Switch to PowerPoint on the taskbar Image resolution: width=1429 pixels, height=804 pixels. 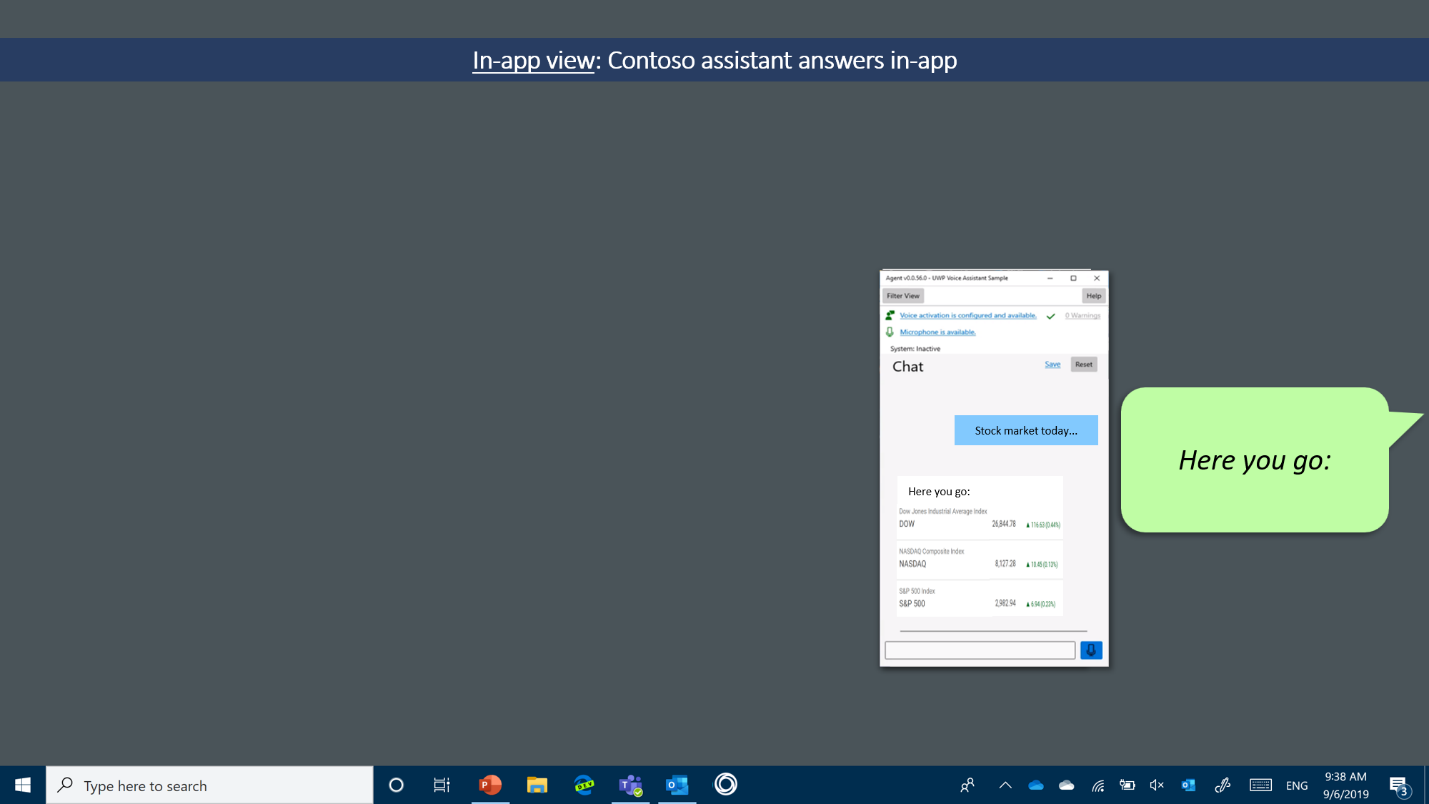click(490, 785)
